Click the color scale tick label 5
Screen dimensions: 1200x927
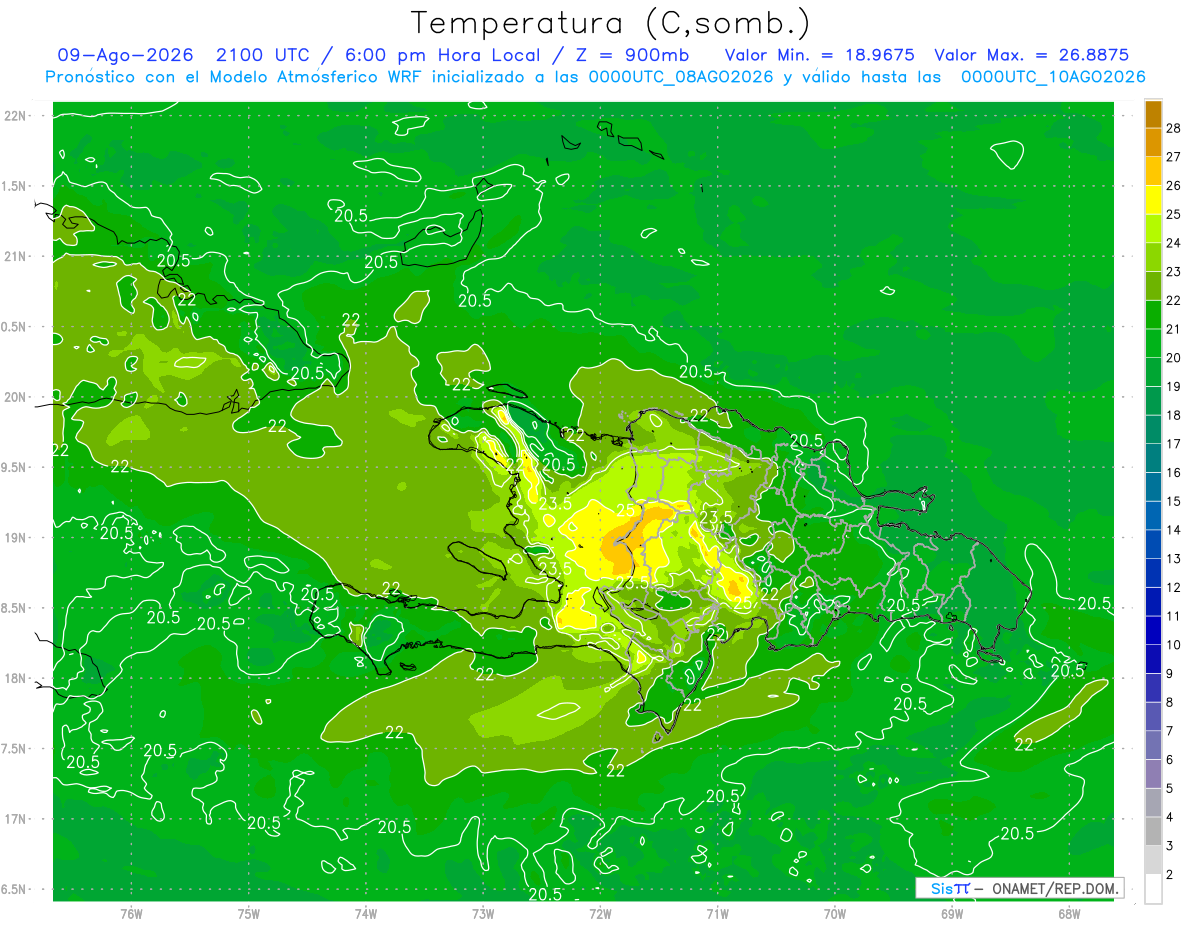[1172, 788]
